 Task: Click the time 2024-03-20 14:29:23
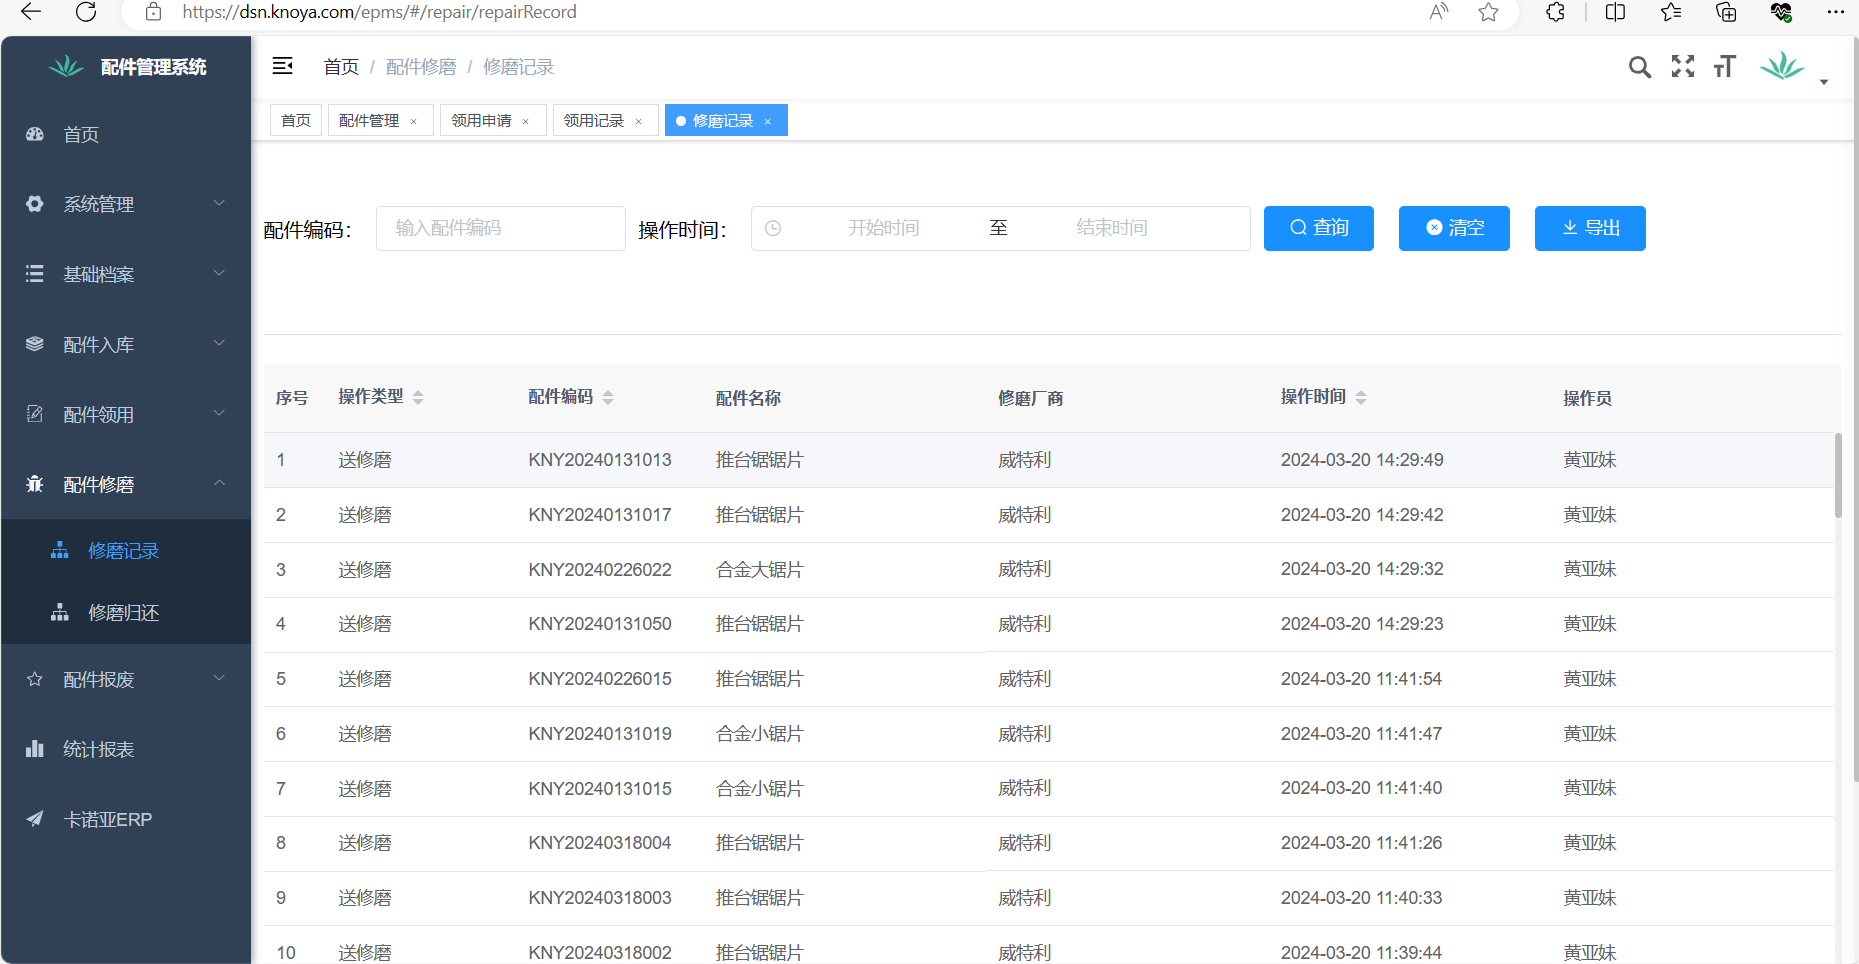(1362, 624)
